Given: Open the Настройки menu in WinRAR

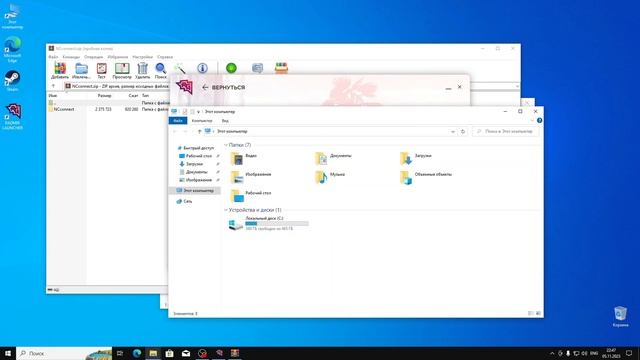Looking at the screenshot, I should (x=142, y=57).
